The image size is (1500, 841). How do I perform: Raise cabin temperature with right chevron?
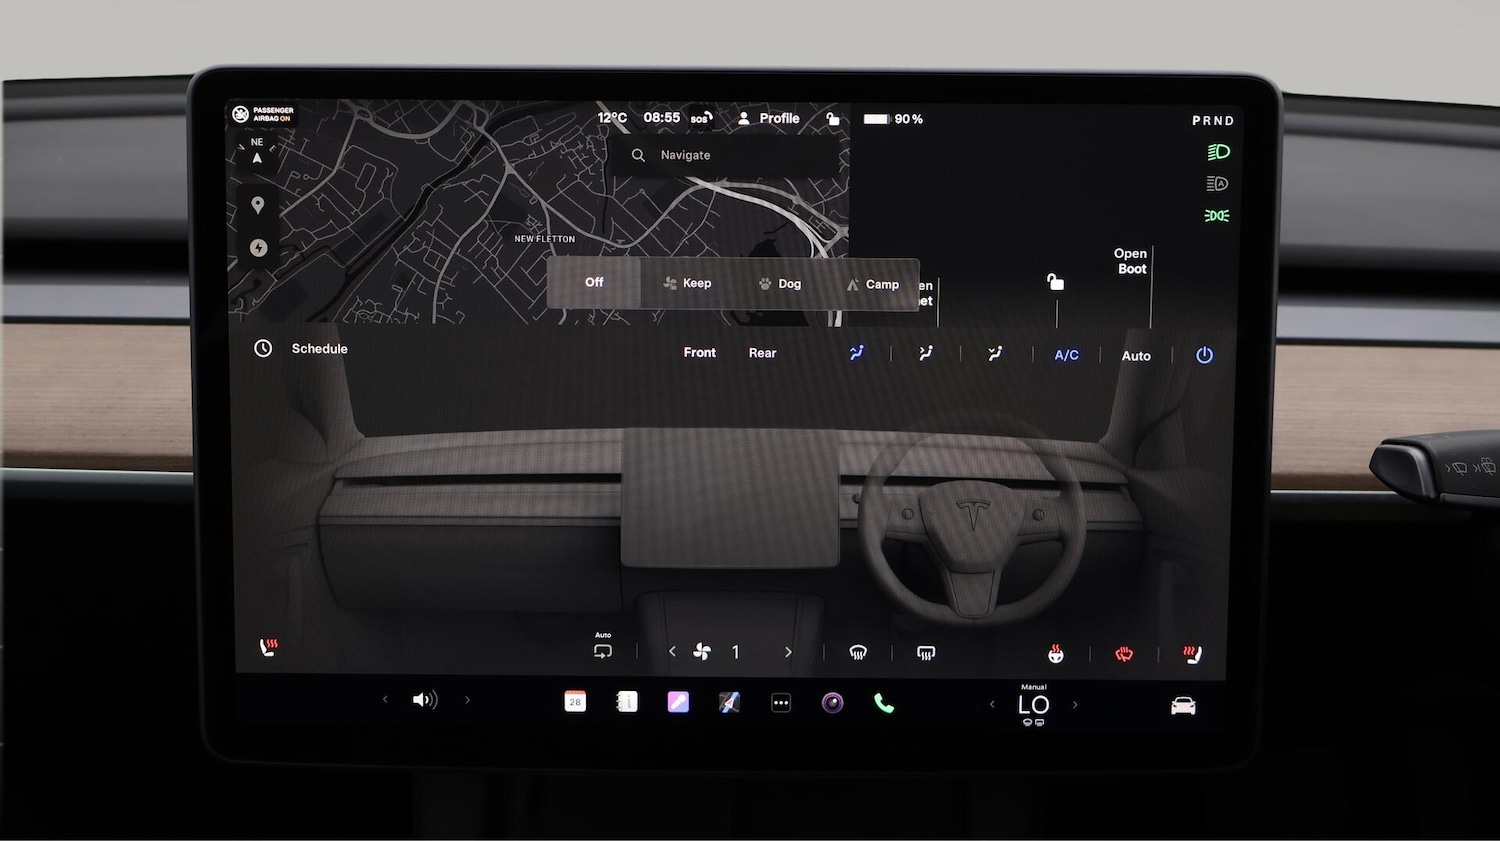click(1075, 705)
